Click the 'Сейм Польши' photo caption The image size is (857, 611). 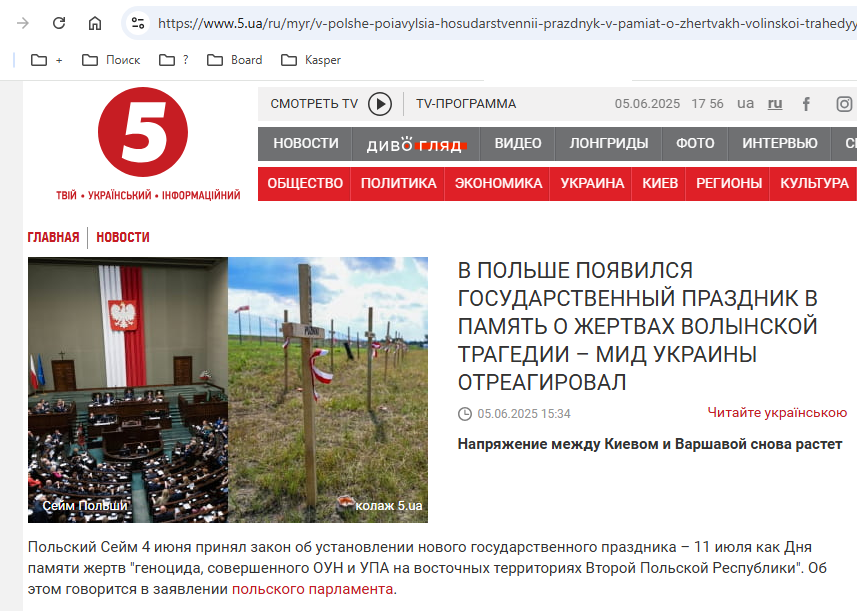85,506
